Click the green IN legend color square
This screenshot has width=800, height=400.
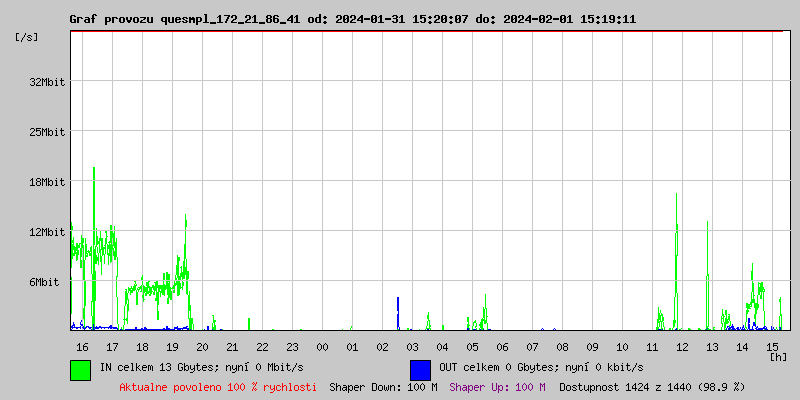pos(80,369)
